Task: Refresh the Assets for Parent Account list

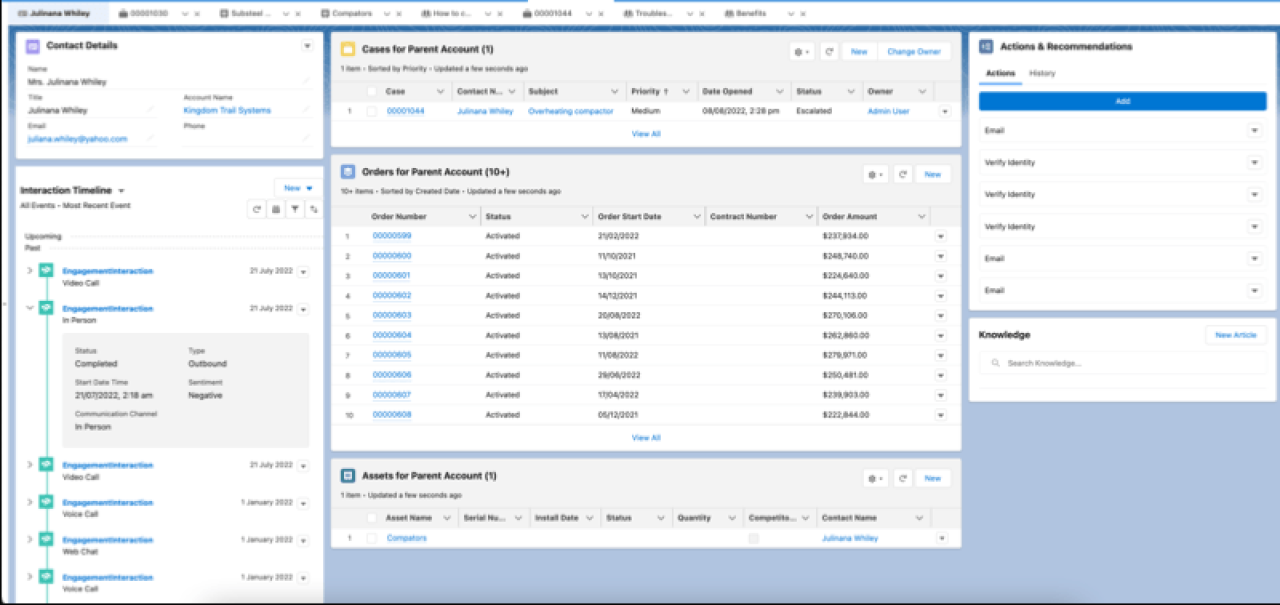Action: (x=903, y=478)
